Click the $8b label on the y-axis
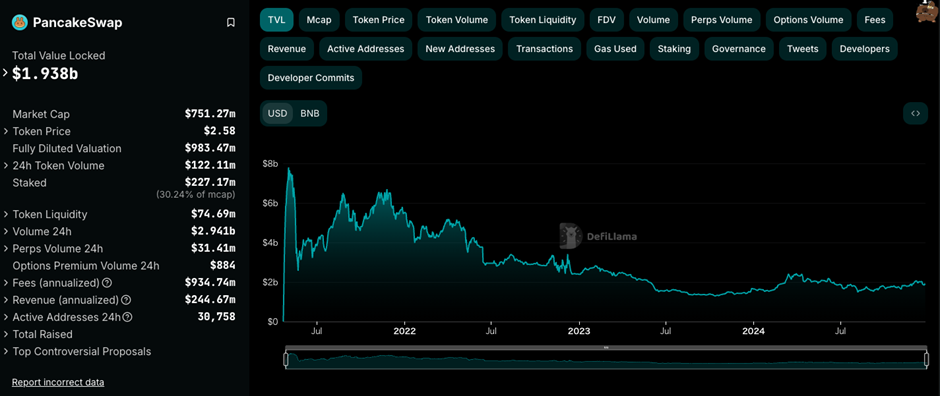 (x=270, y=164)
